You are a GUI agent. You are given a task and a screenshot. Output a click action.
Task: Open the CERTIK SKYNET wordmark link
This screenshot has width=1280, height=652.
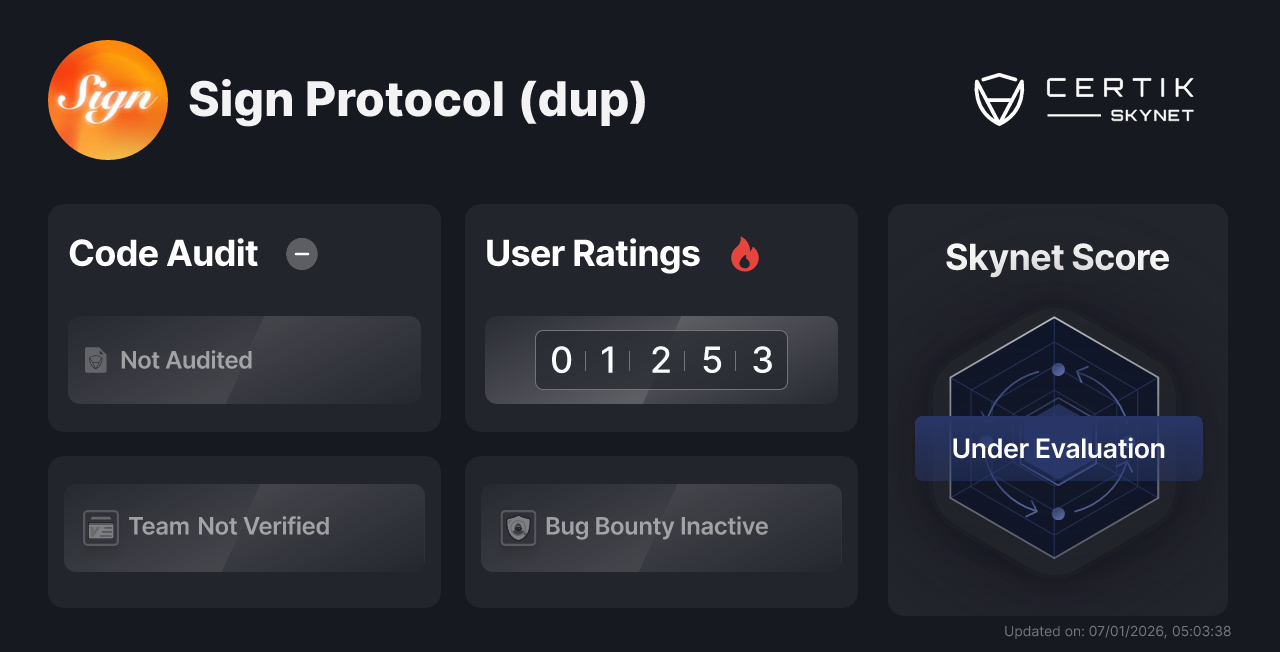1118,96
